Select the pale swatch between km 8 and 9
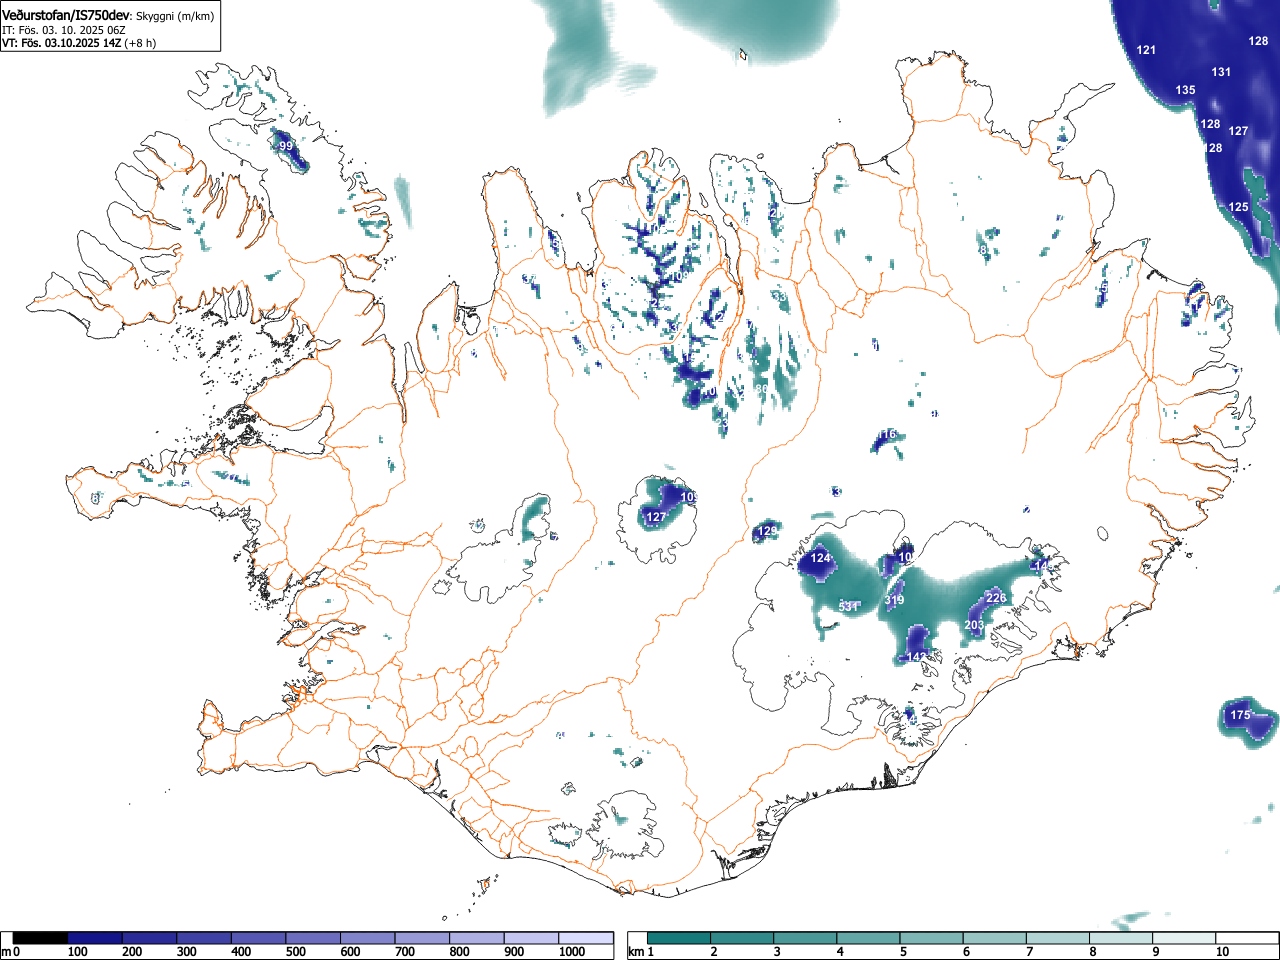The image size is (1280, 960). [1120, 938]
